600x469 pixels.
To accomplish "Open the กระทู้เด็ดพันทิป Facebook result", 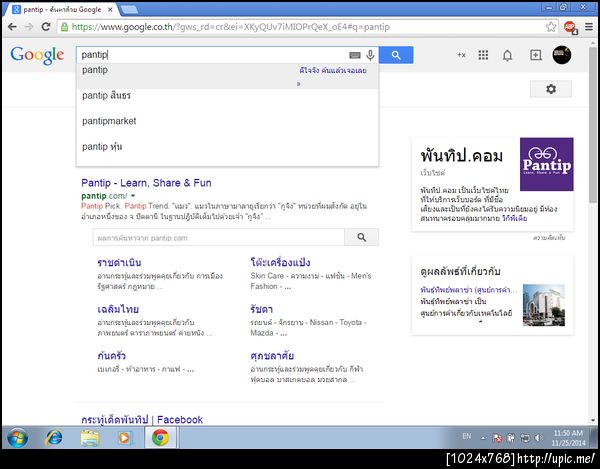I will [x=142, y=420].
